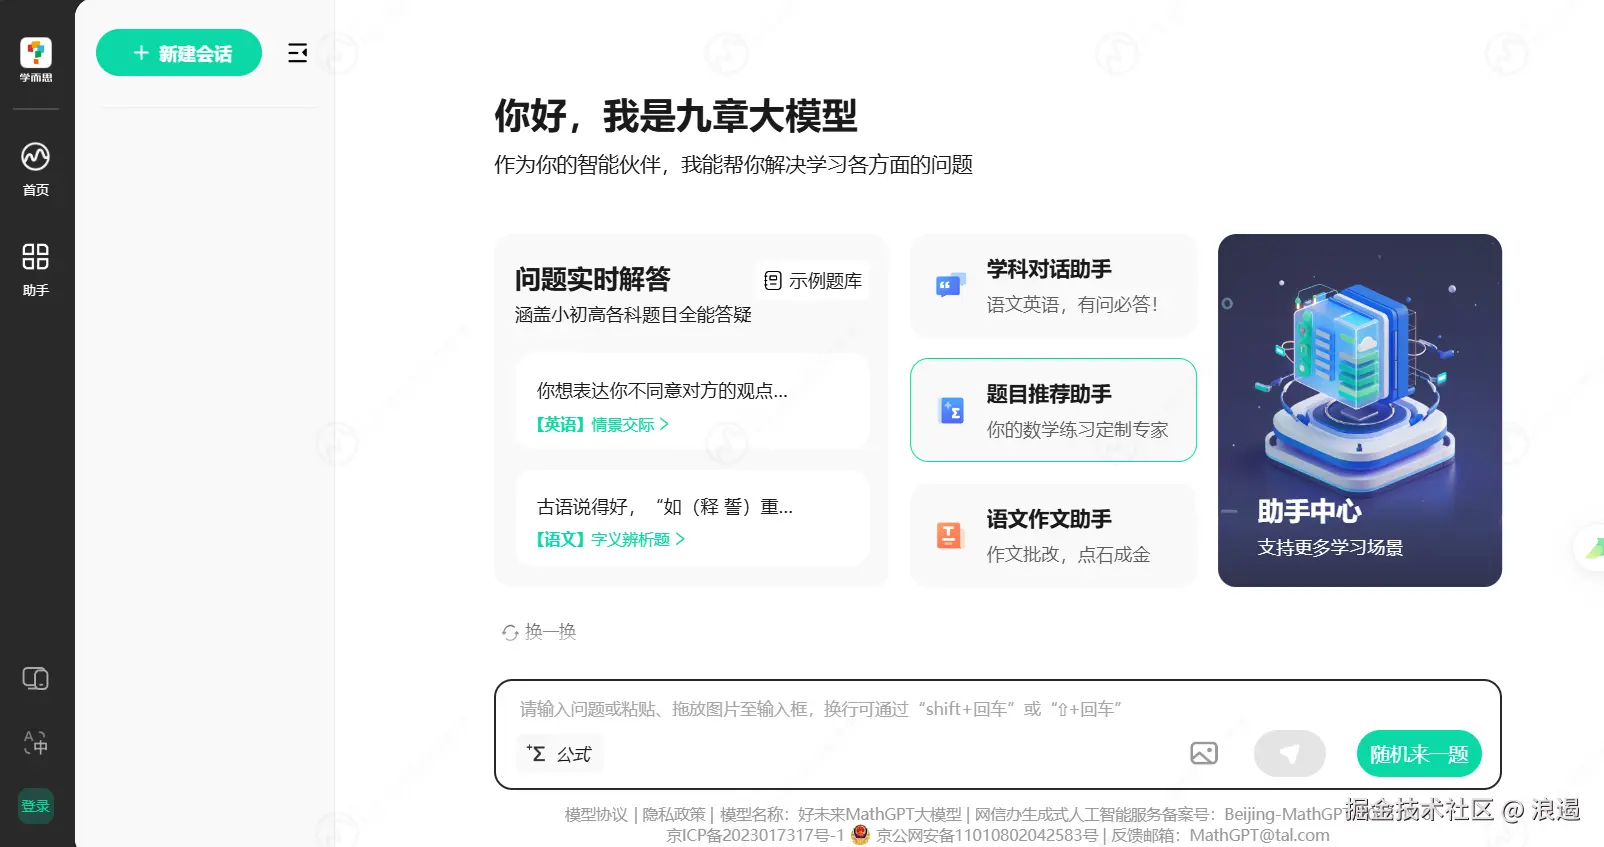
Task: Select the 你想表达你不同意对方的观点 example question
Action: click(692, 401)
